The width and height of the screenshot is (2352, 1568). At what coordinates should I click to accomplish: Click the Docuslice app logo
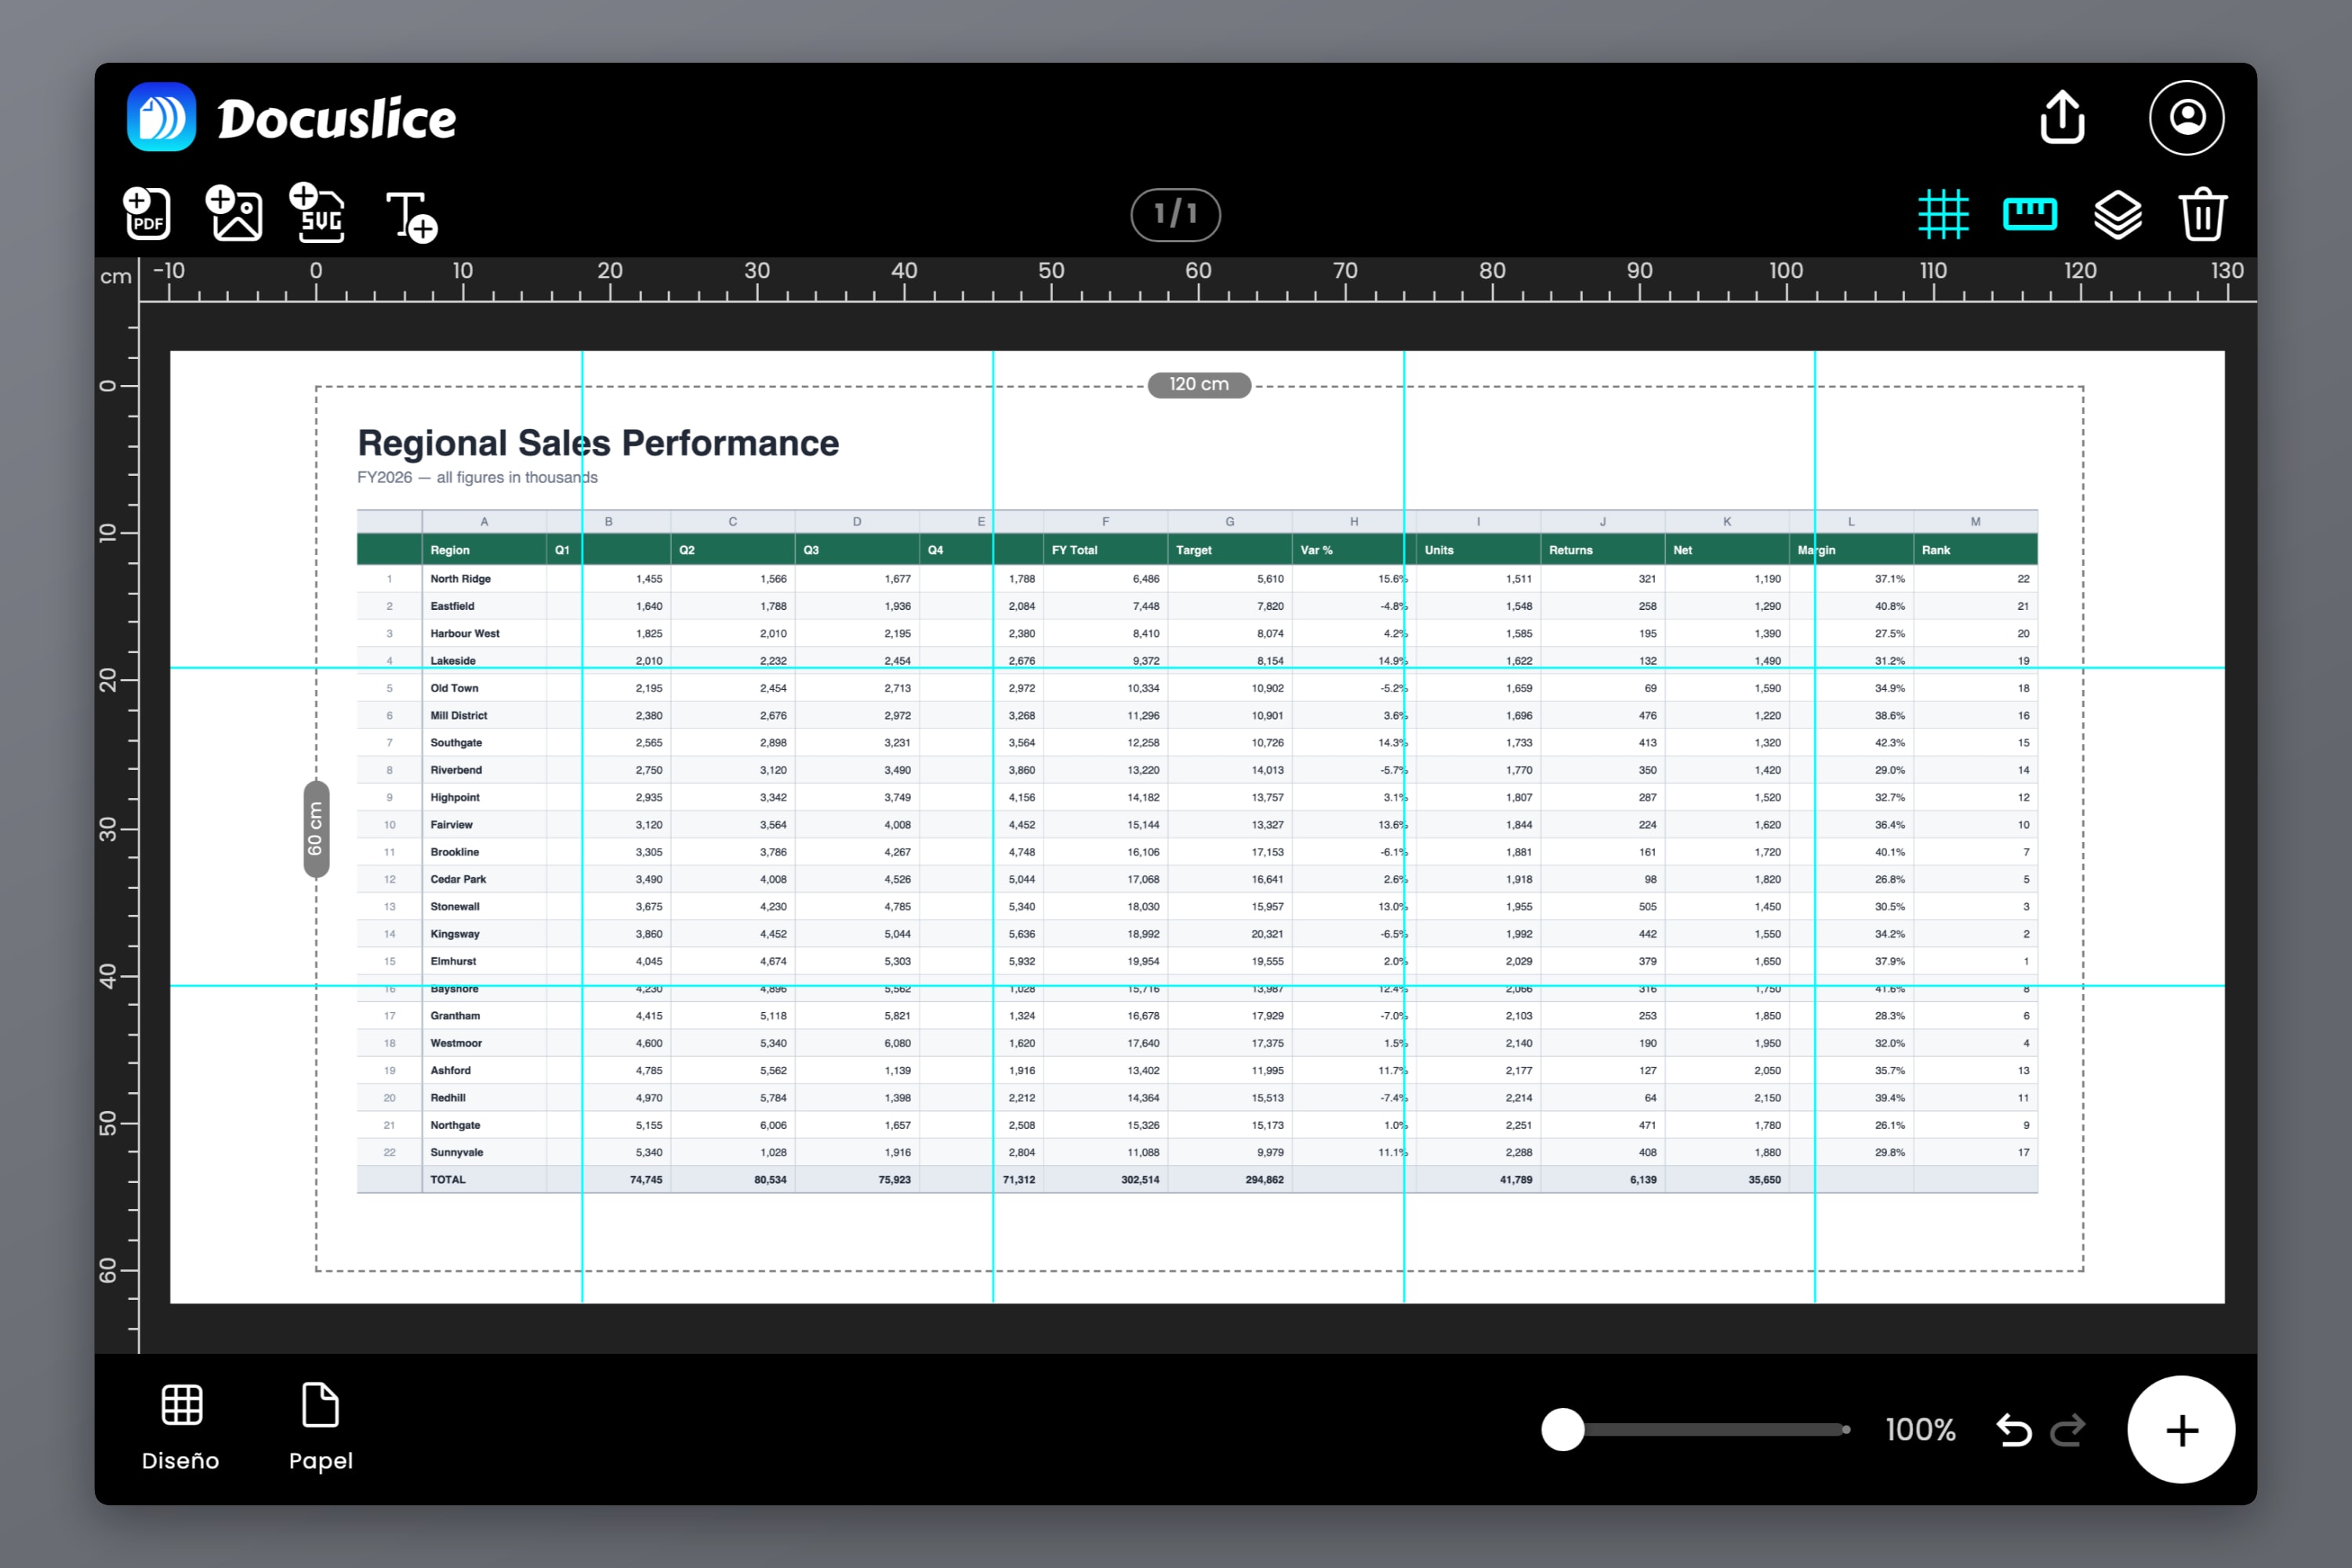(x=161, y=118)
